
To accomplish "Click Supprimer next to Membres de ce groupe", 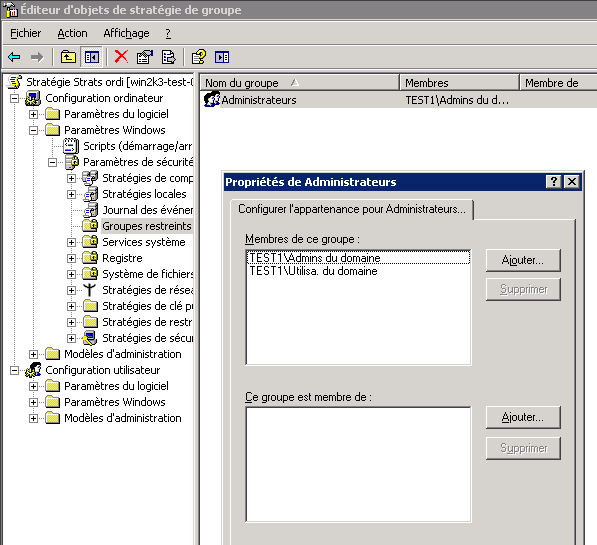I will [523, 289].
